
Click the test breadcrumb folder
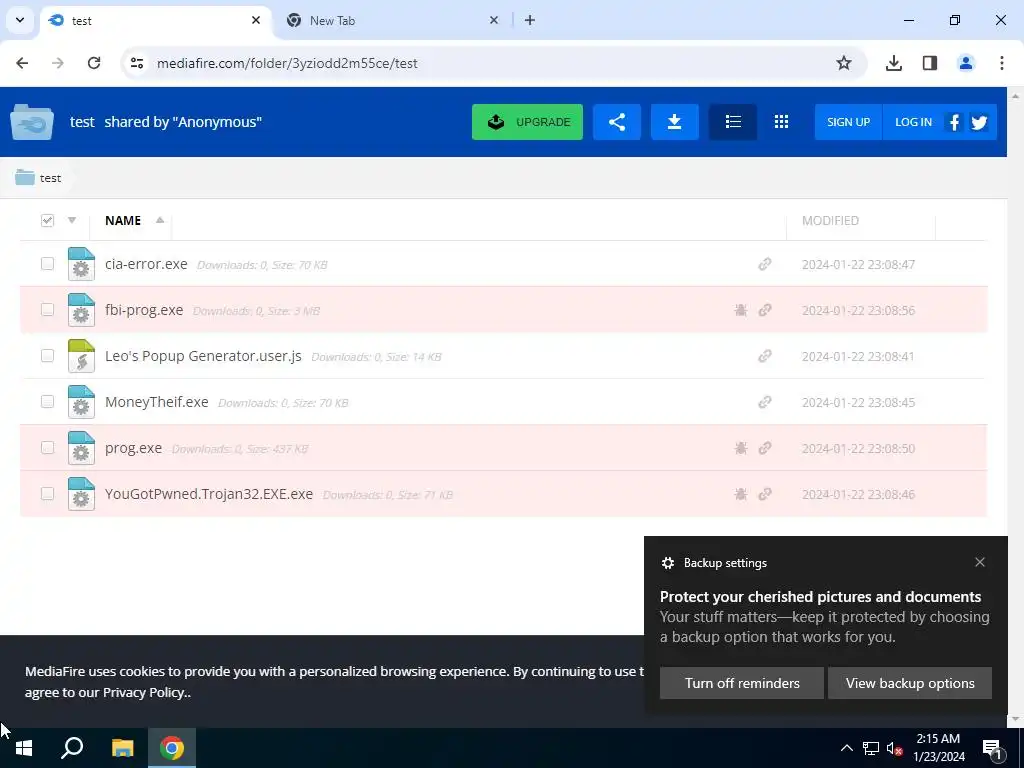(x=39, y=178)
